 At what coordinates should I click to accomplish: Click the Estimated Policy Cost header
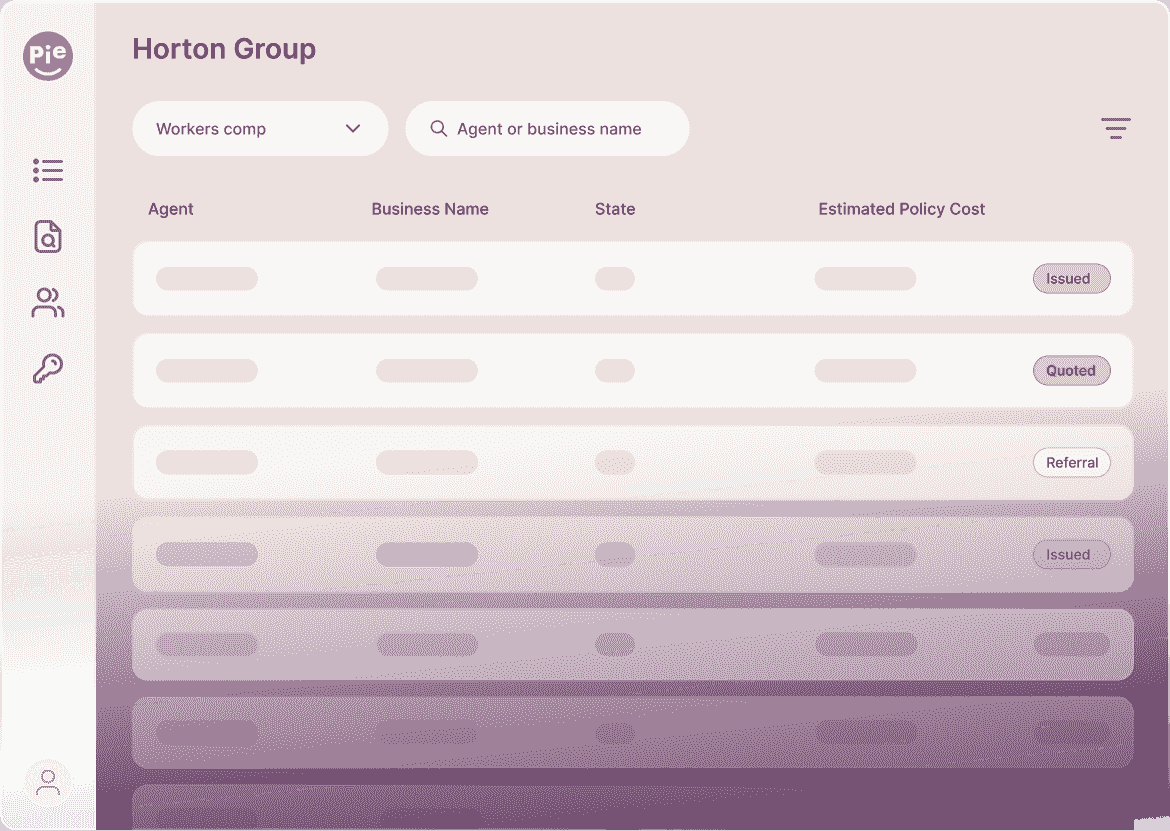(901, 209)
